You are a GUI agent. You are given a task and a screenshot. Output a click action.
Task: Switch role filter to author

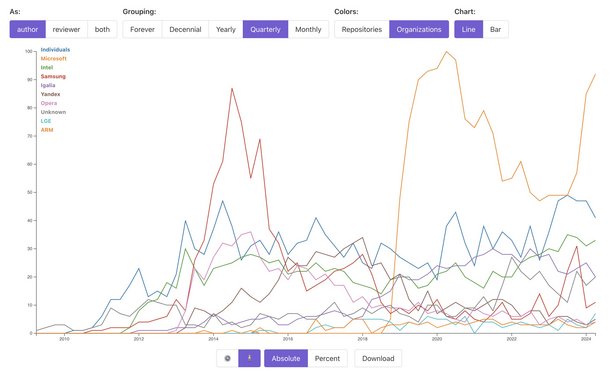[27, 29]
